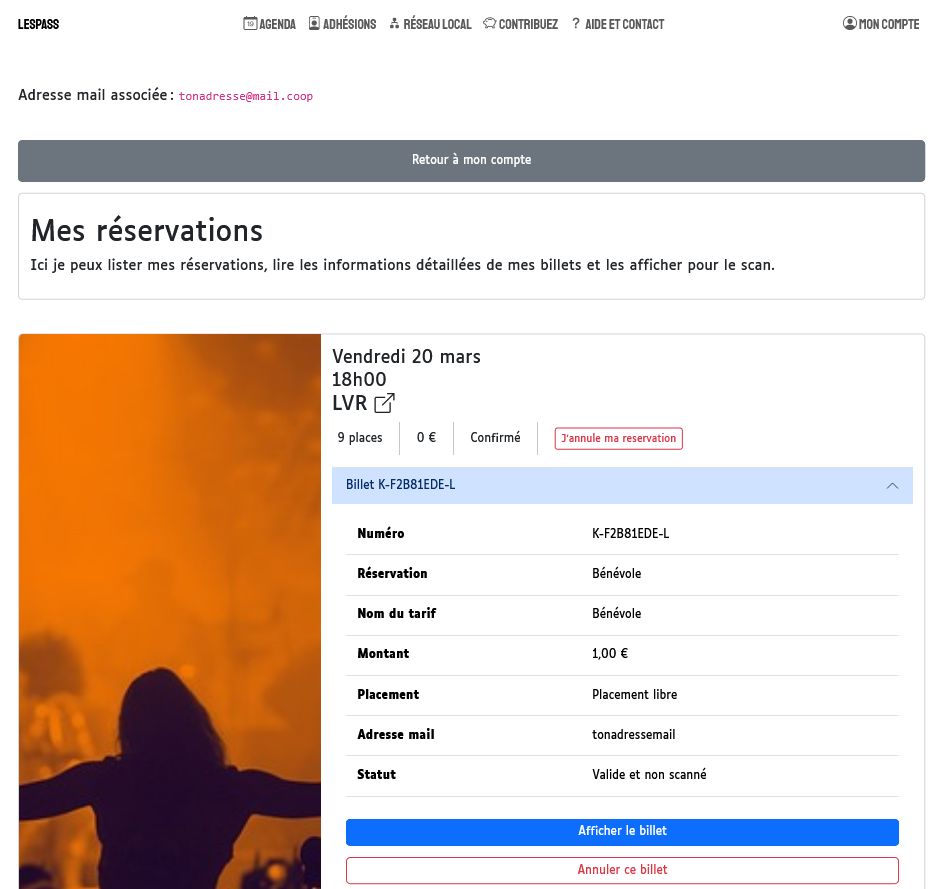Click the question mark help icon
Viewport: 942px width, 889px height.
tap(576, 23)
